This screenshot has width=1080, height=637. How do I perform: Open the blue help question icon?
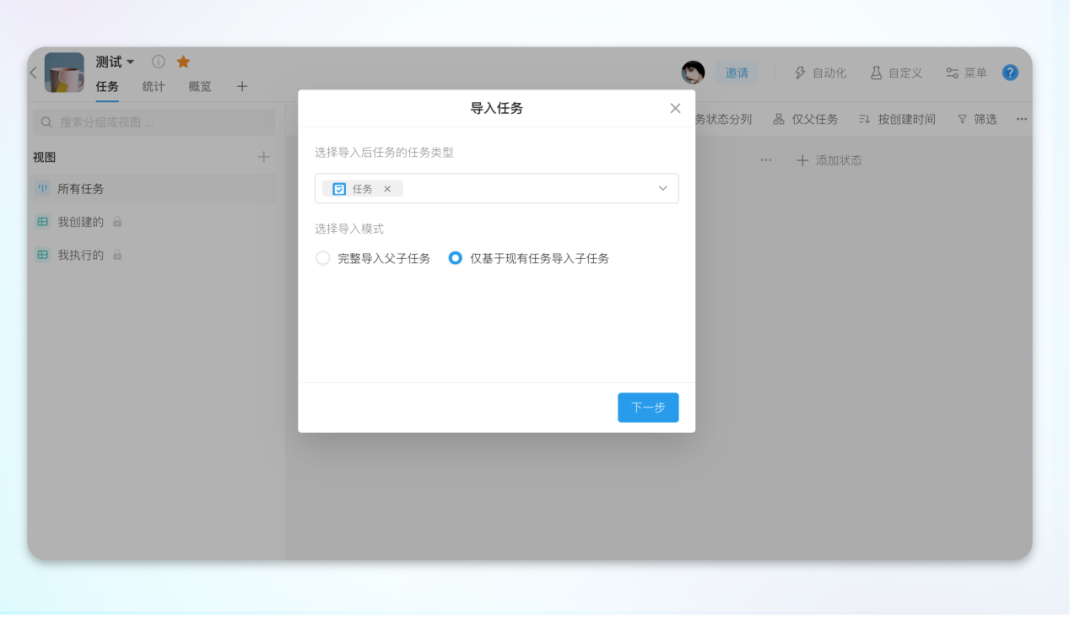[1010, 73]
